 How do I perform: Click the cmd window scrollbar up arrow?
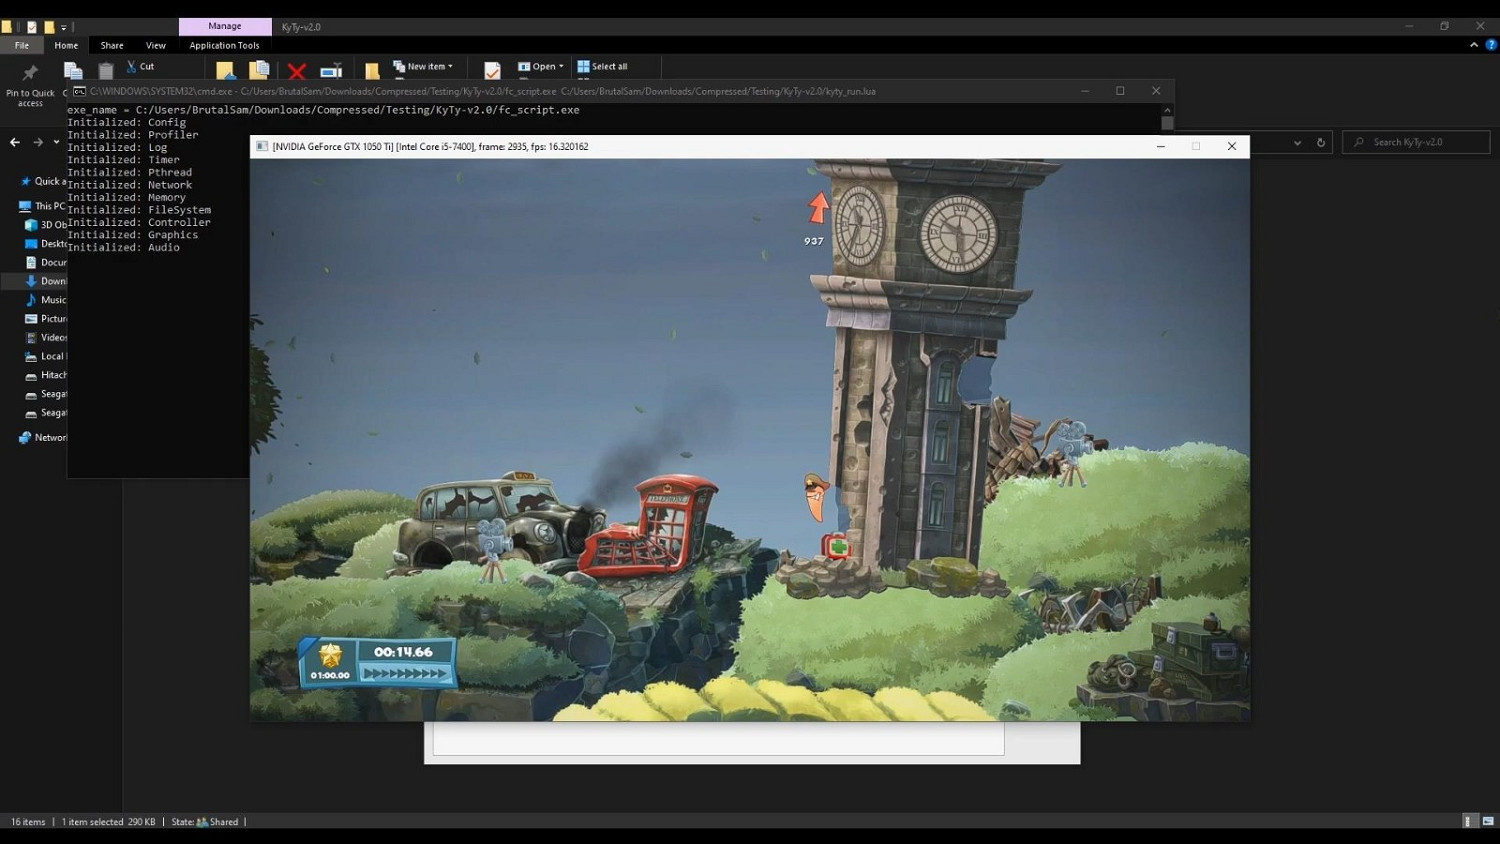pyautogui.click(x=1167, y=109)
